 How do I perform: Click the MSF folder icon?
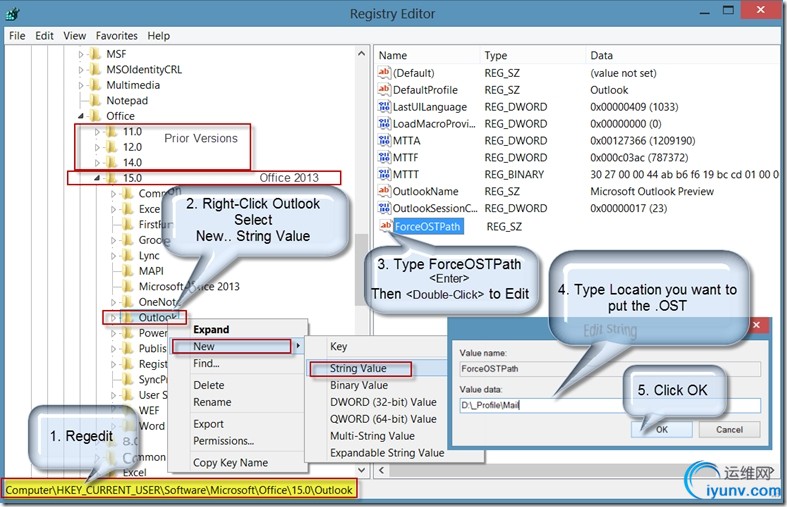click(x=95, y=54)
